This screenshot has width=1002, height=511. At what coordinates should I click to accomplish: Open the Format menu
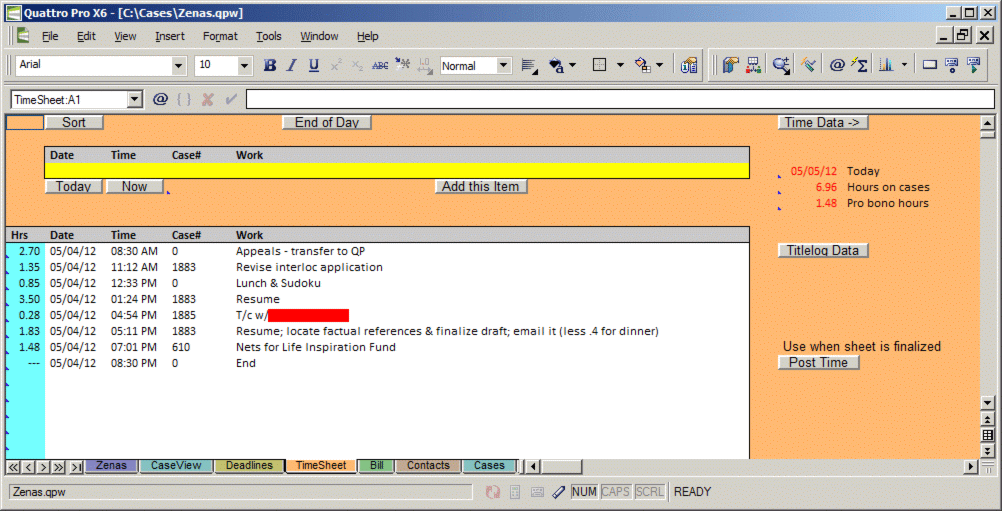[220, 36]
